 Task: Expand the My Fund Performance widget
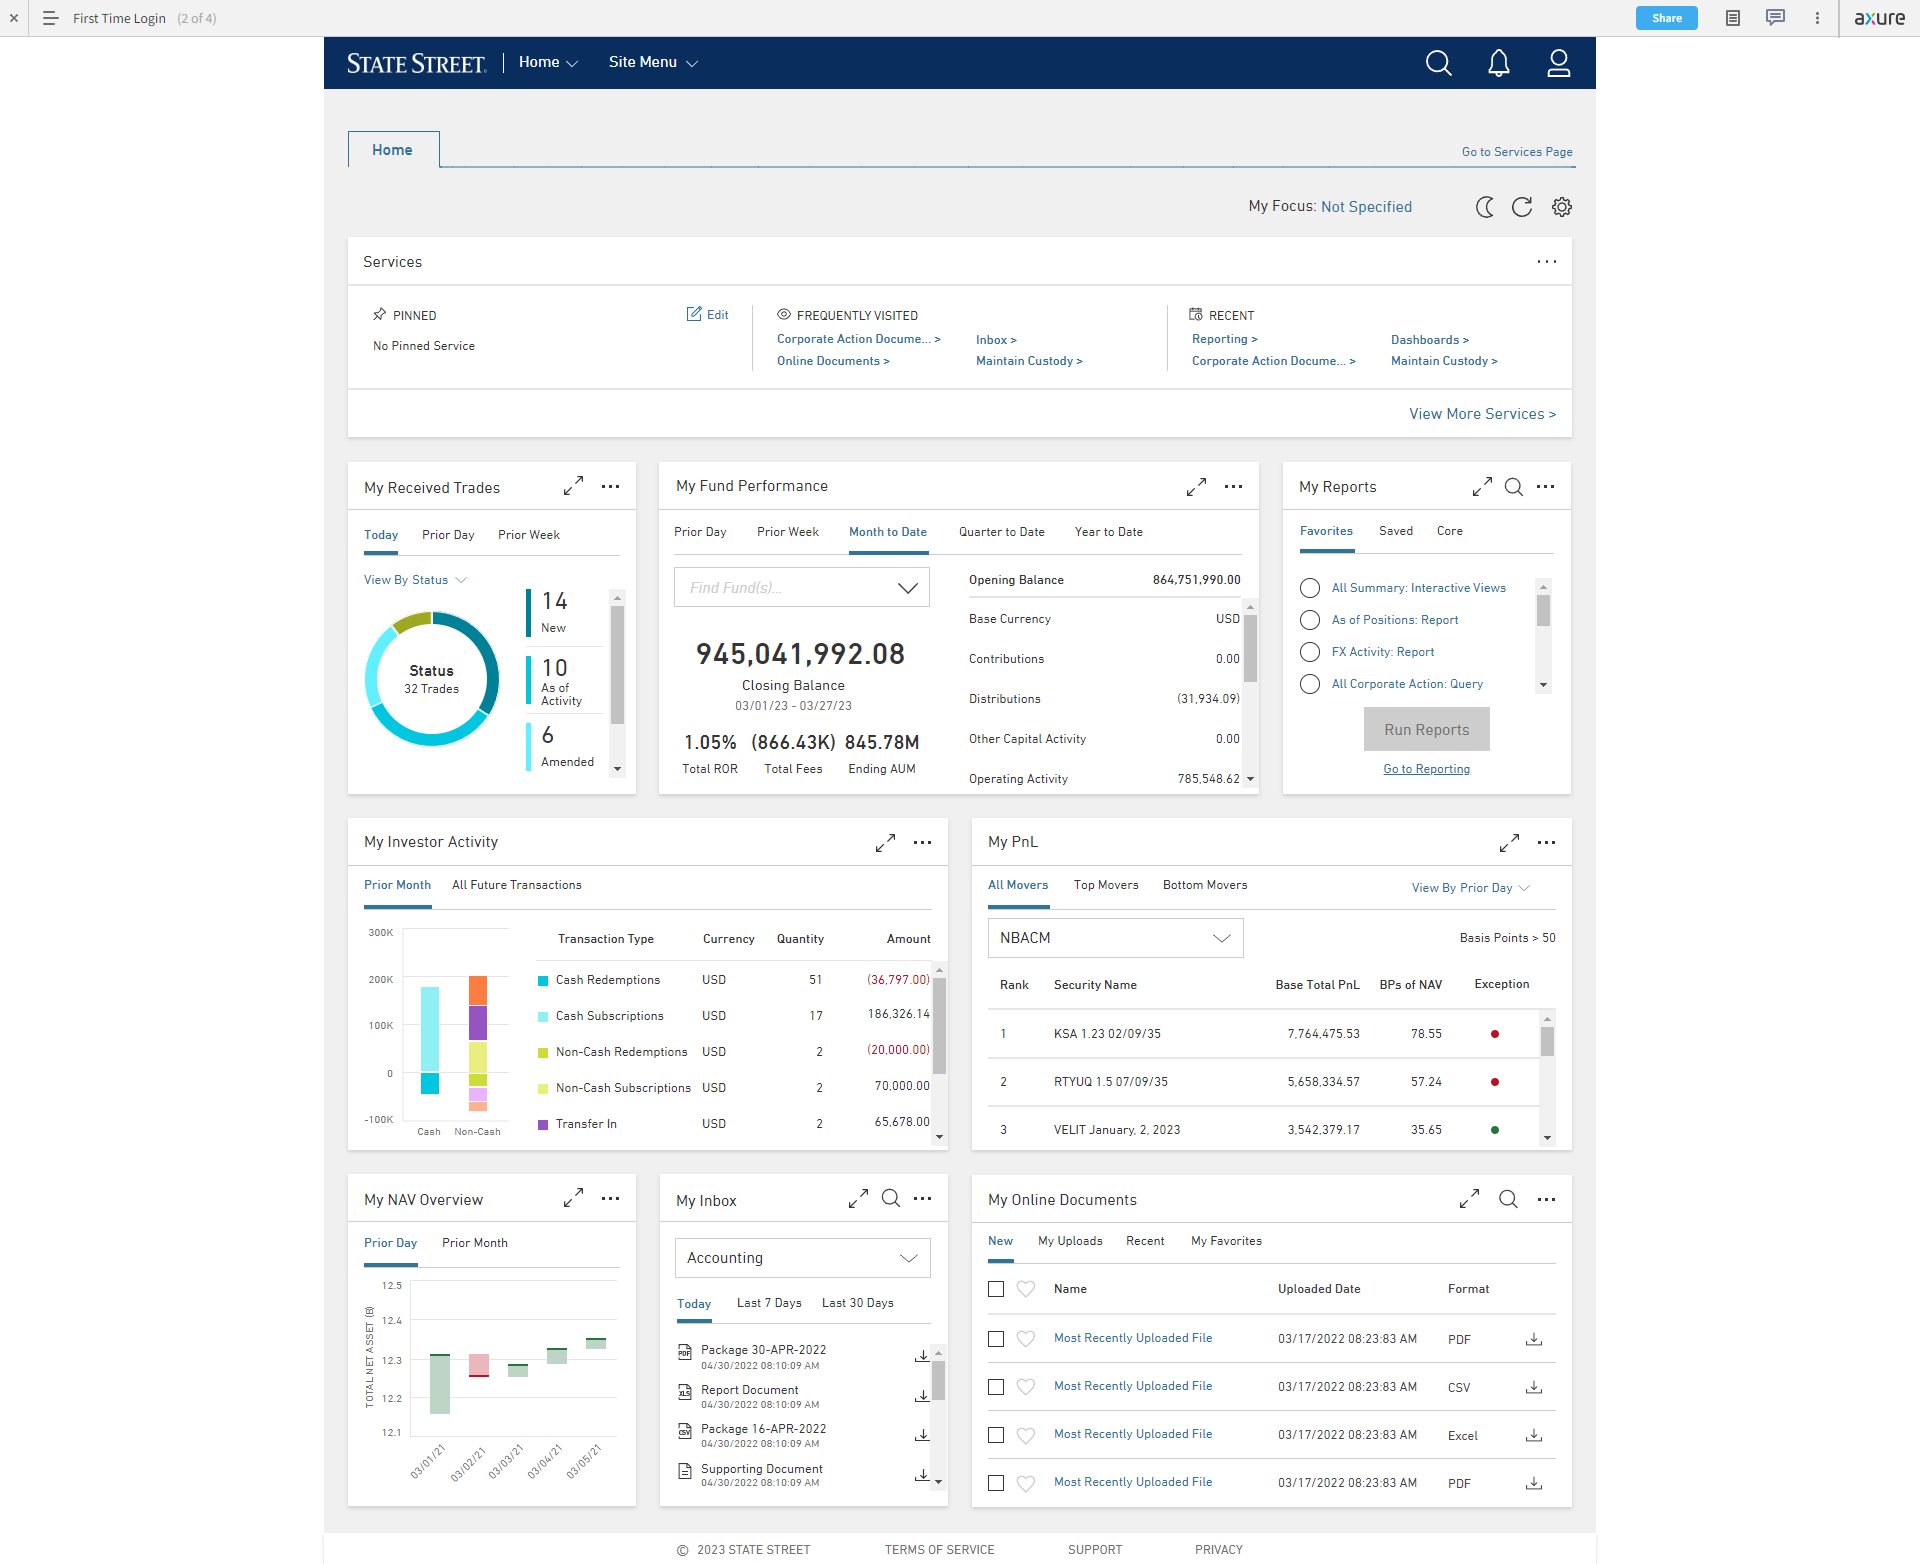pyautogui.click(x=1196, y=487)
